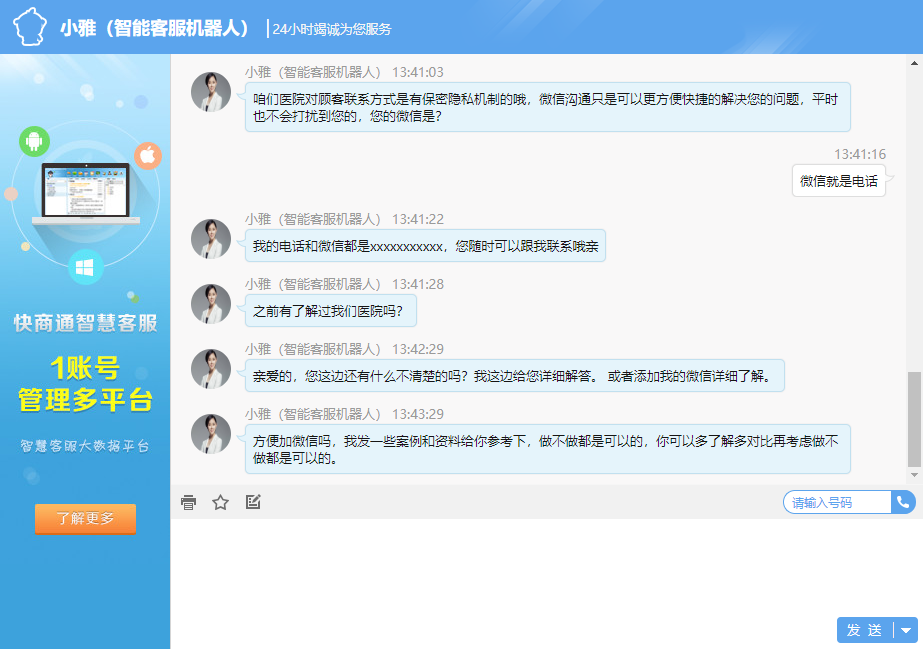The image size is (923, 649).
Task: Click the star rating icon
Action: tap(221, 502)
